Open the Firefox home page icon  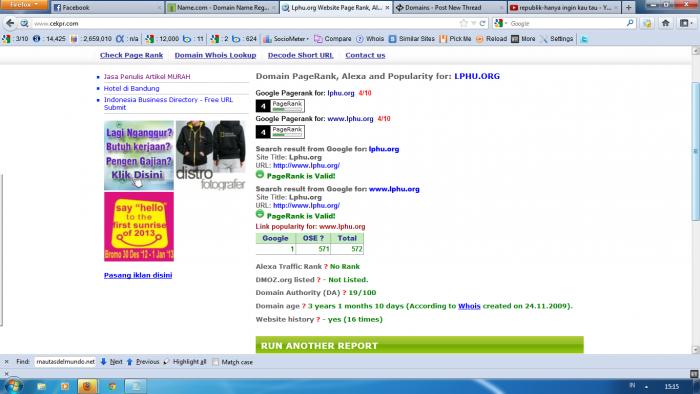[x=666, y=23]
